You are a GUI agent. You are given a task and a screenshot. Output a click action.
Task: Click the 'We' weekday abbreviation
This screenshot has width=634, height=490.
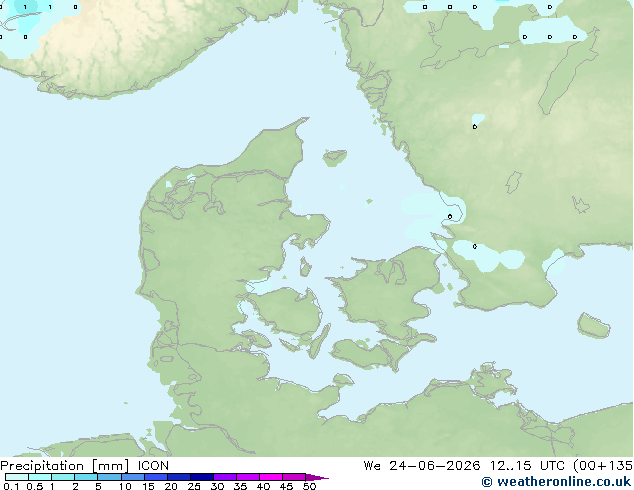coord(372,466)
